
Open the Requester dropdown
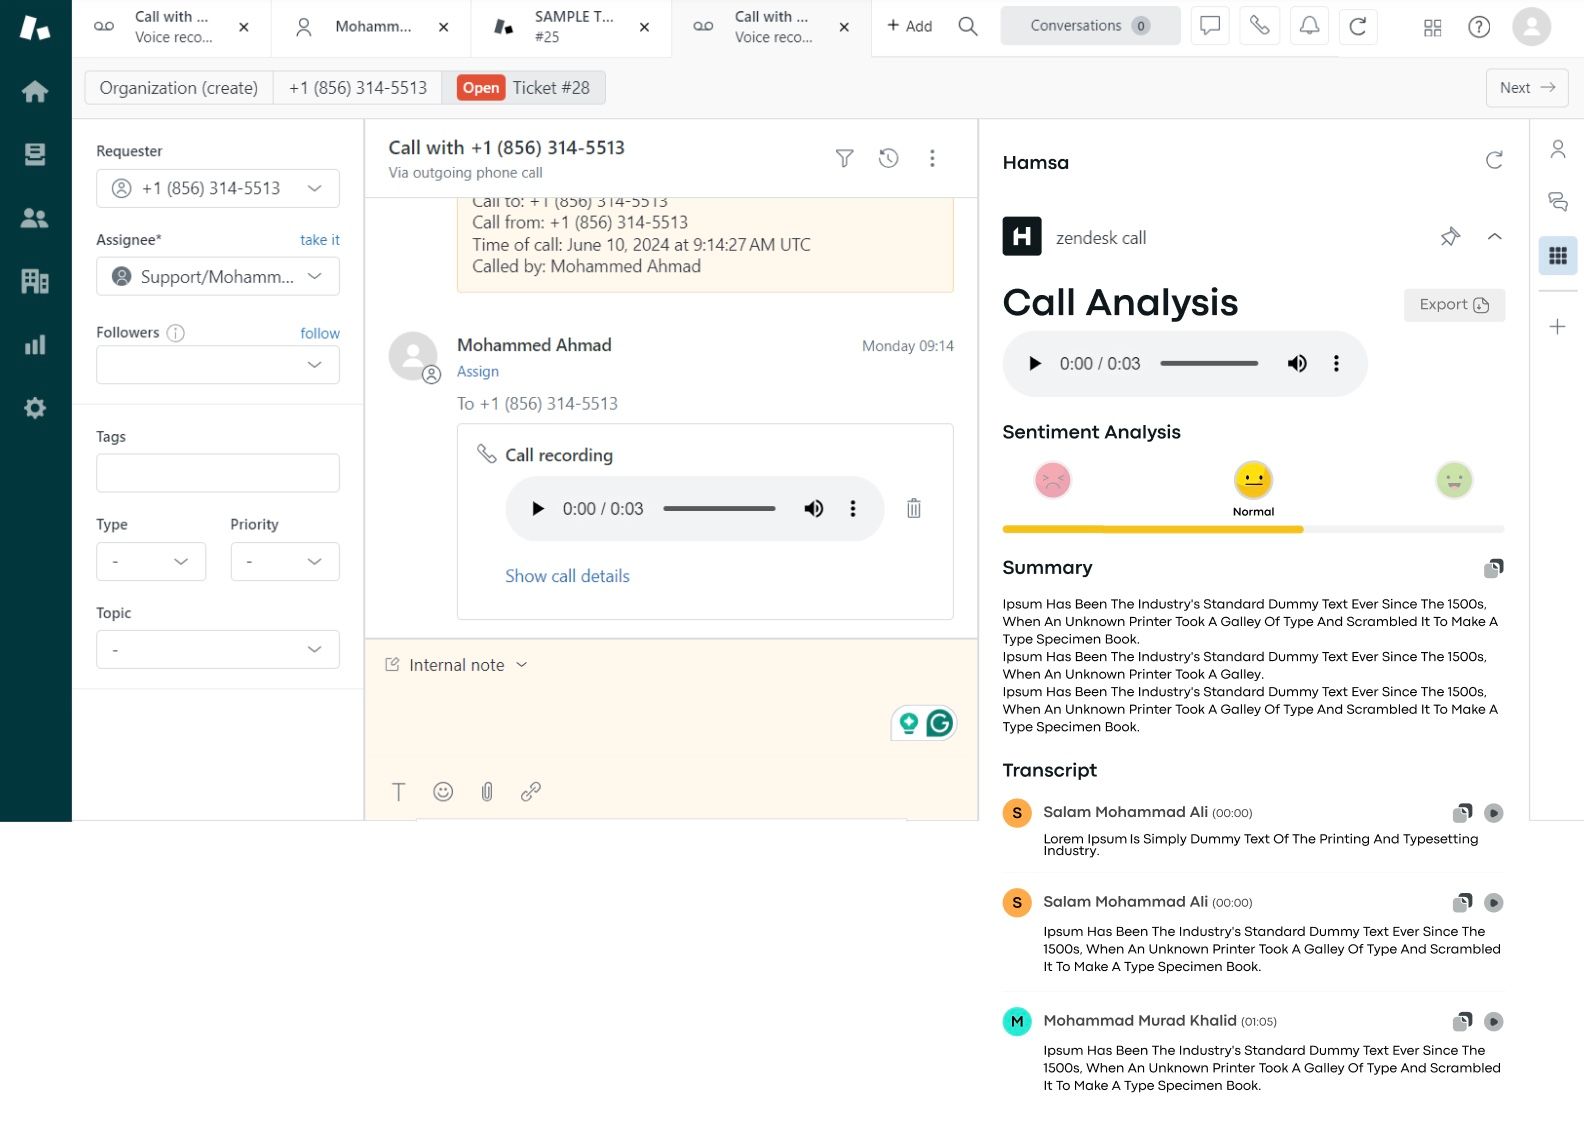tap(218, 188)
